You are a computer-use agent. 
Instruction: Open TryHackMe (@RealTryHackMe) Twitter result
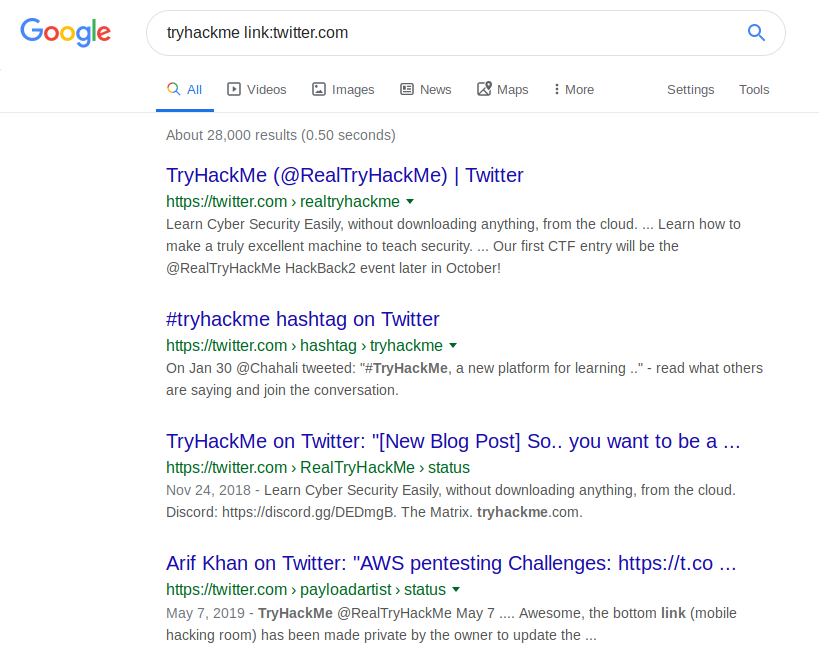(345, 175)
